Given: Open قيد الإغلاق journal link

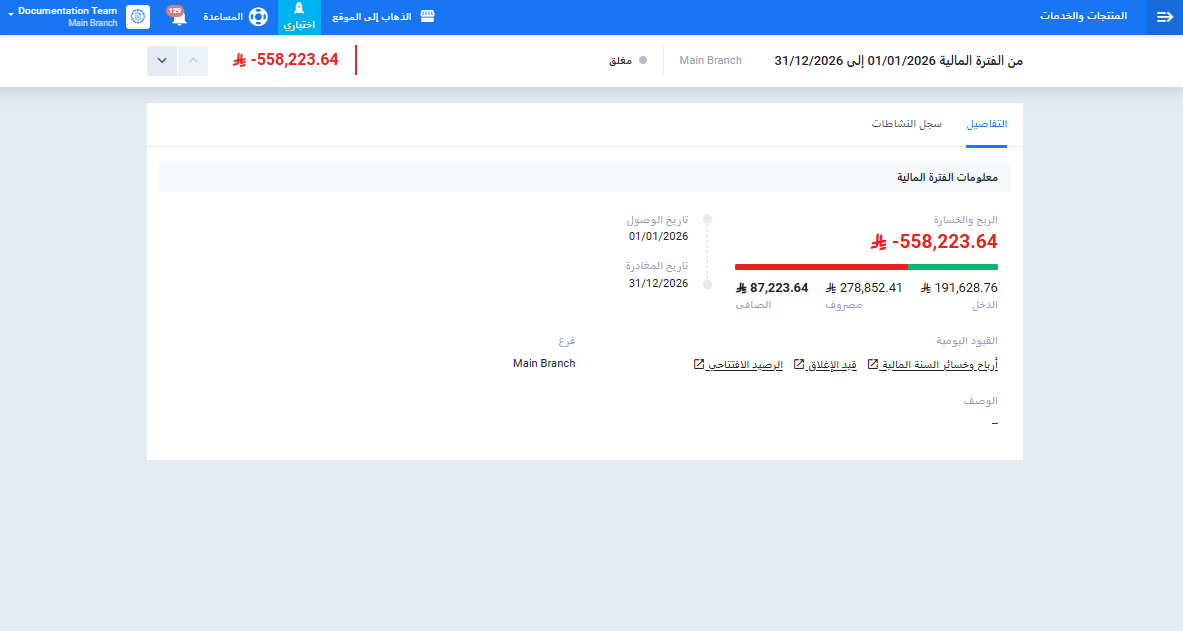Looking at the screenshot, I should pos(832,365).
